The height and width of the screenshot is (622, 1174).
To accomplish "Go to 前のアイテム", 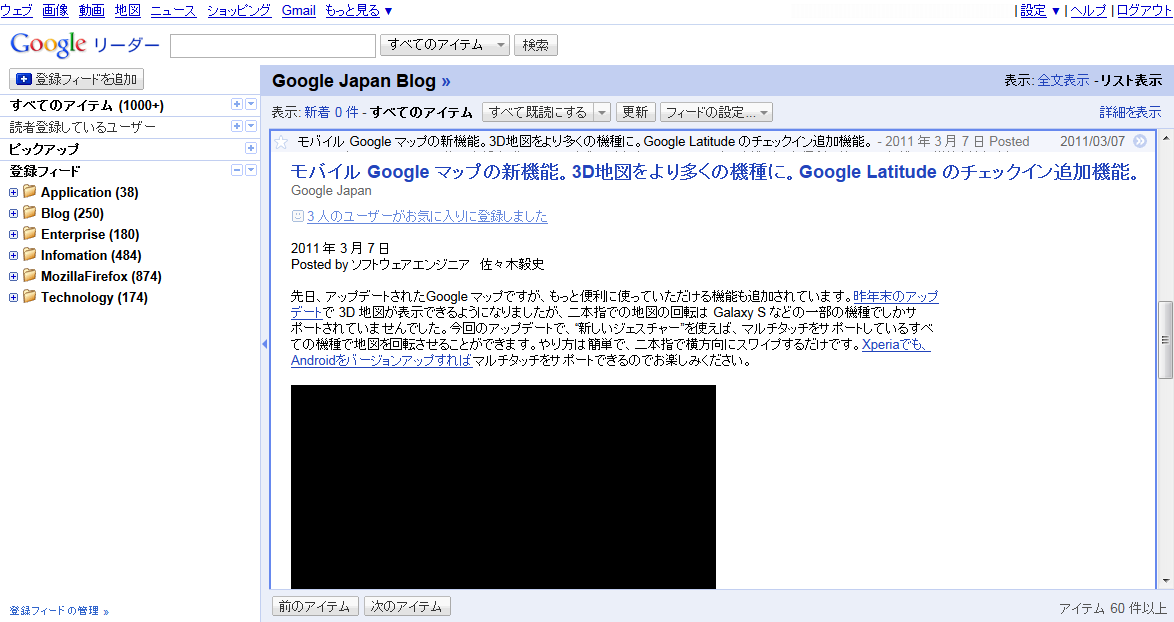I will (314, 606).
